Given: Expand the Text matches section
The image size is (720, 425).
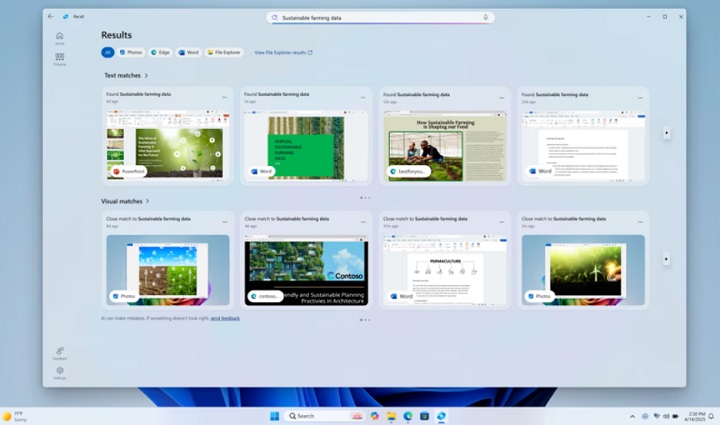Looking at the screenshot, I should (x=126, y=75).
